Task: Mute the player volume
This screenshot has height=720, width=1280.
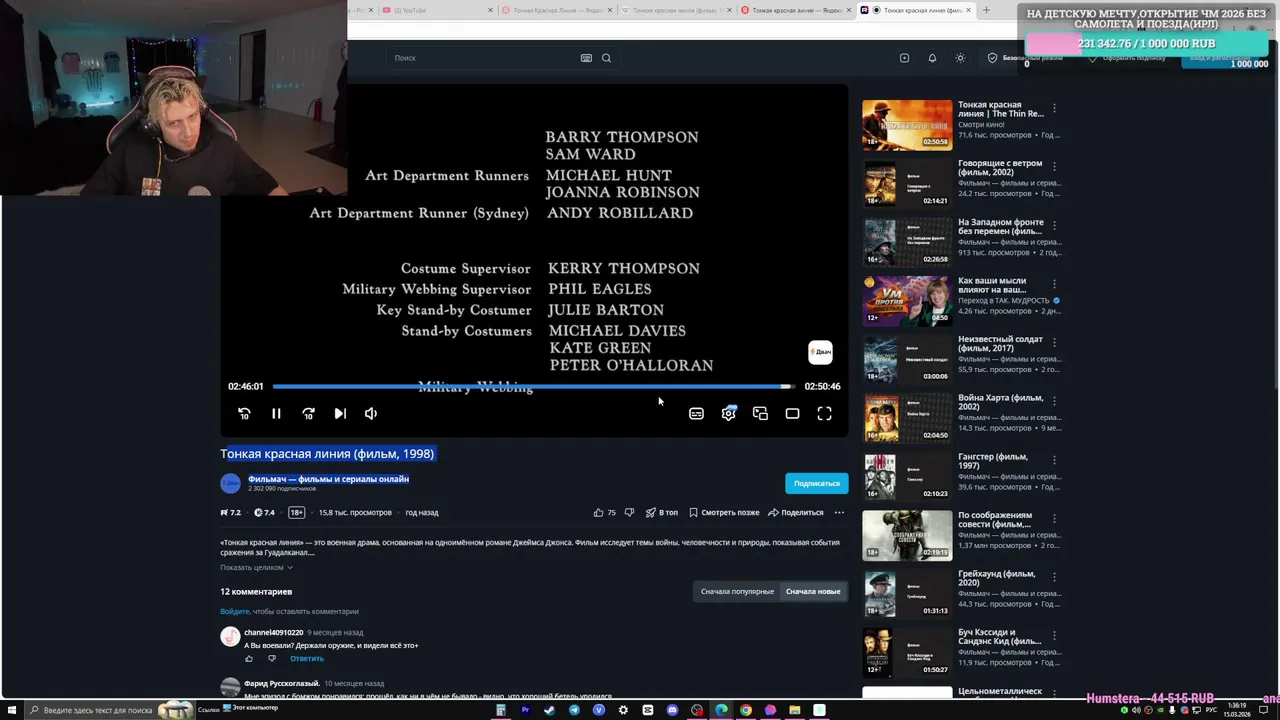Action: pyautogui.click(x=371, y=413)
